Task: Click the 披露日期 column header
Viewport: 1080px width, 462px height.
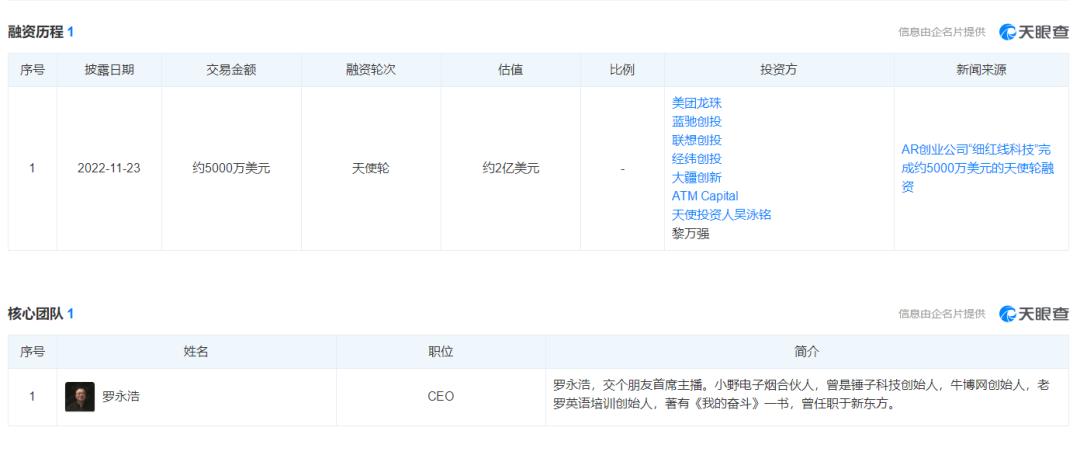Action: click(109, 70)
